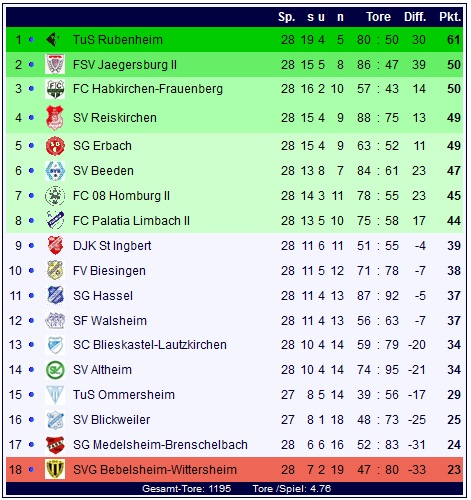The image size is (471, 500).
Task: Click the FSV Jaegersburg II club logo
Action: click(55, 64)
